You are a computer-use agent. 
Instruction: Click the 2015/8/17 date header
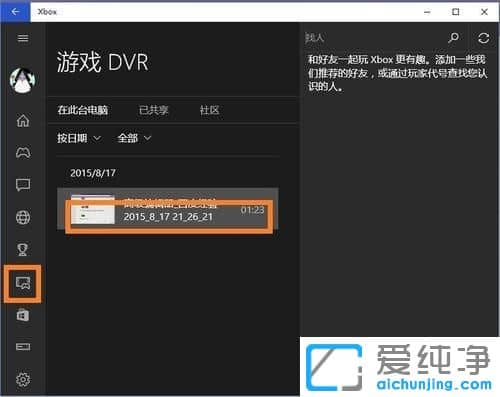(x=93, y=173)
